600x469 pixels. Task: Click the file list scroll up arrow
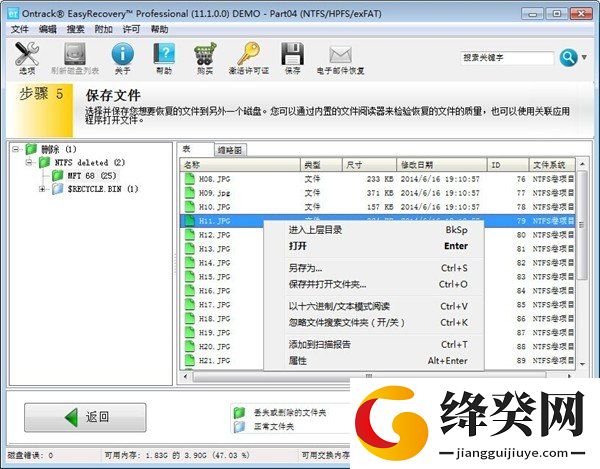pyautogui.click(x=582, y=164)
